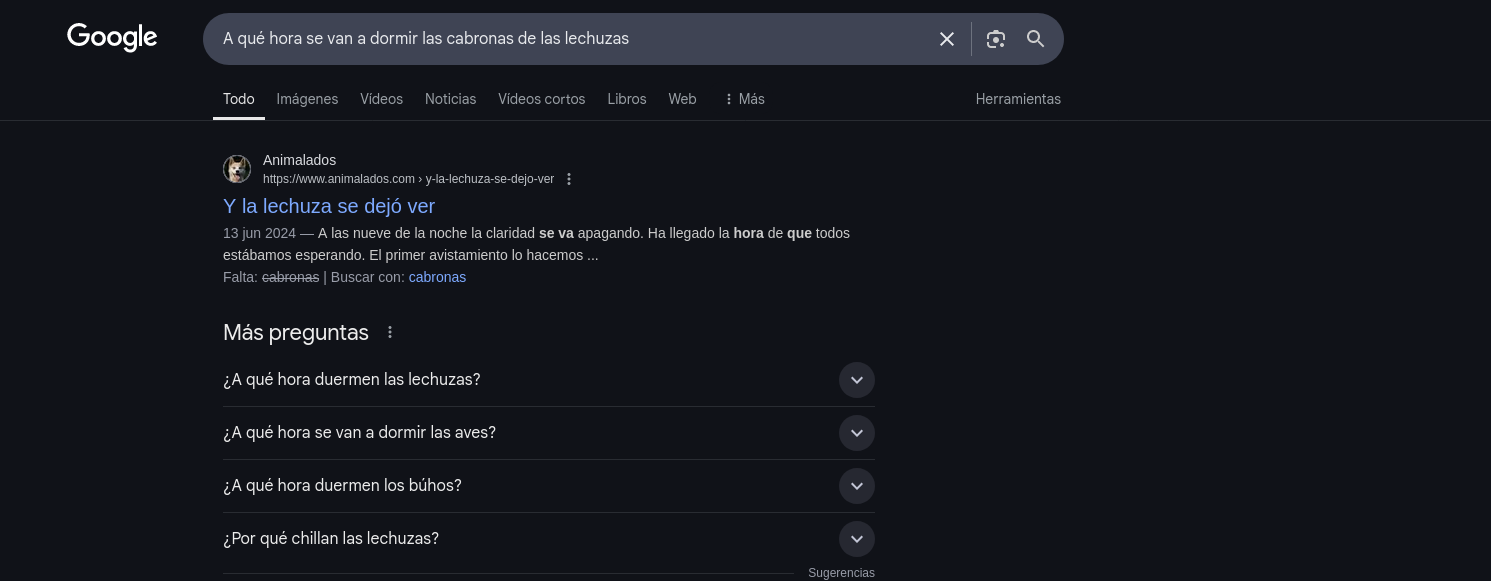Expand "¿Por qué chillan las lechuzas?"
This screenshot has width=1491, height=581.
549,539
